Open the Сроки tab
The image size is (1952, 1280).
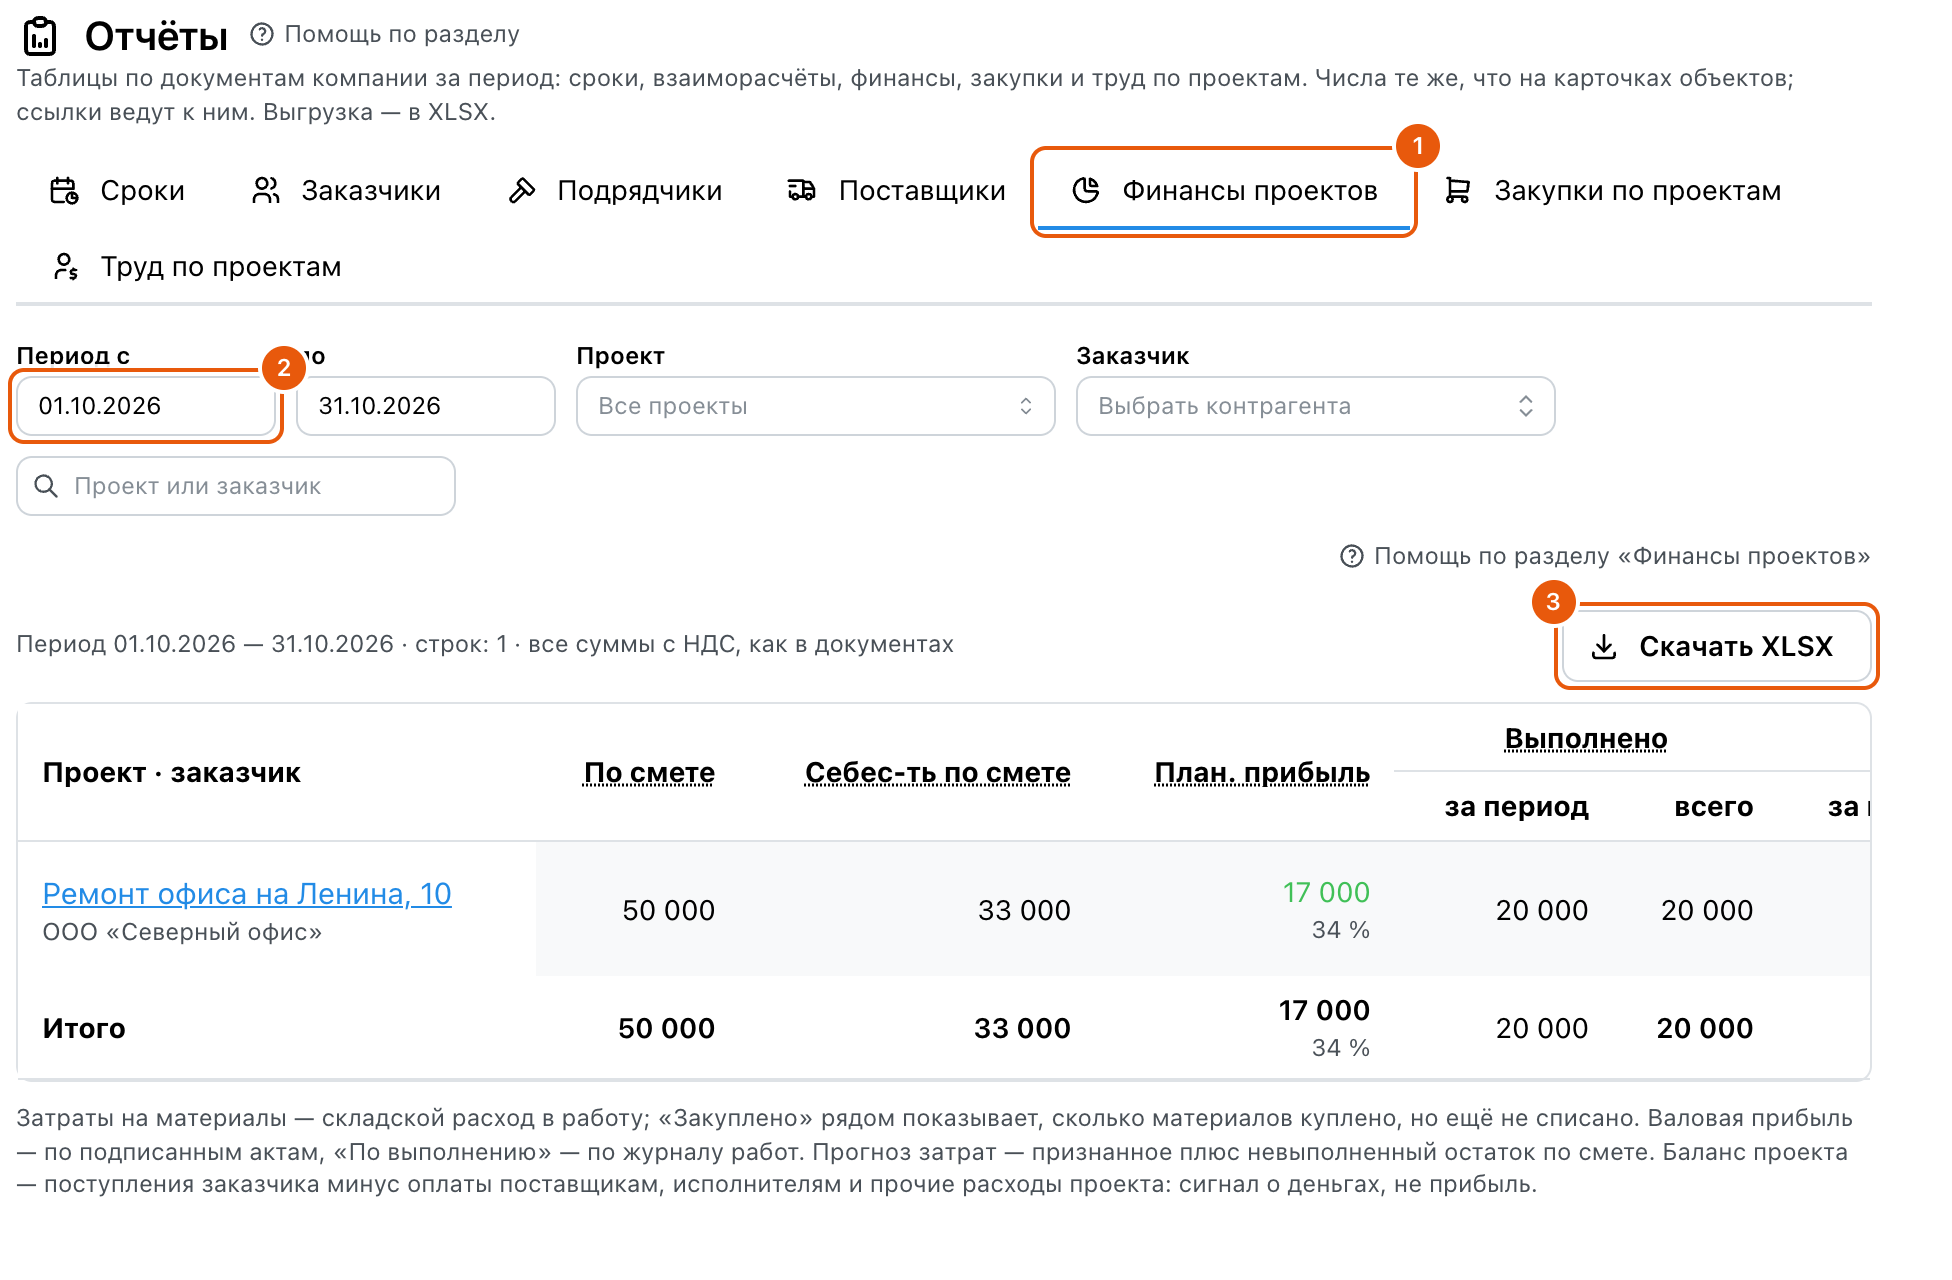coord(118,190)
